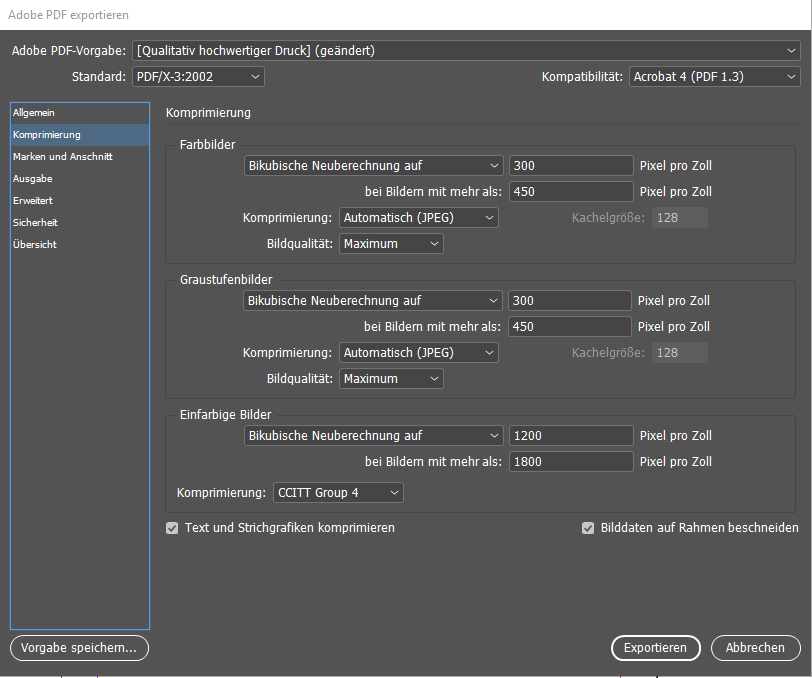Viewport: 812px width, 678px height.
Task: Open Farbbilder Komprimierung Automatisch (JPEG) dropdown
Action: (x=419, y=218)
